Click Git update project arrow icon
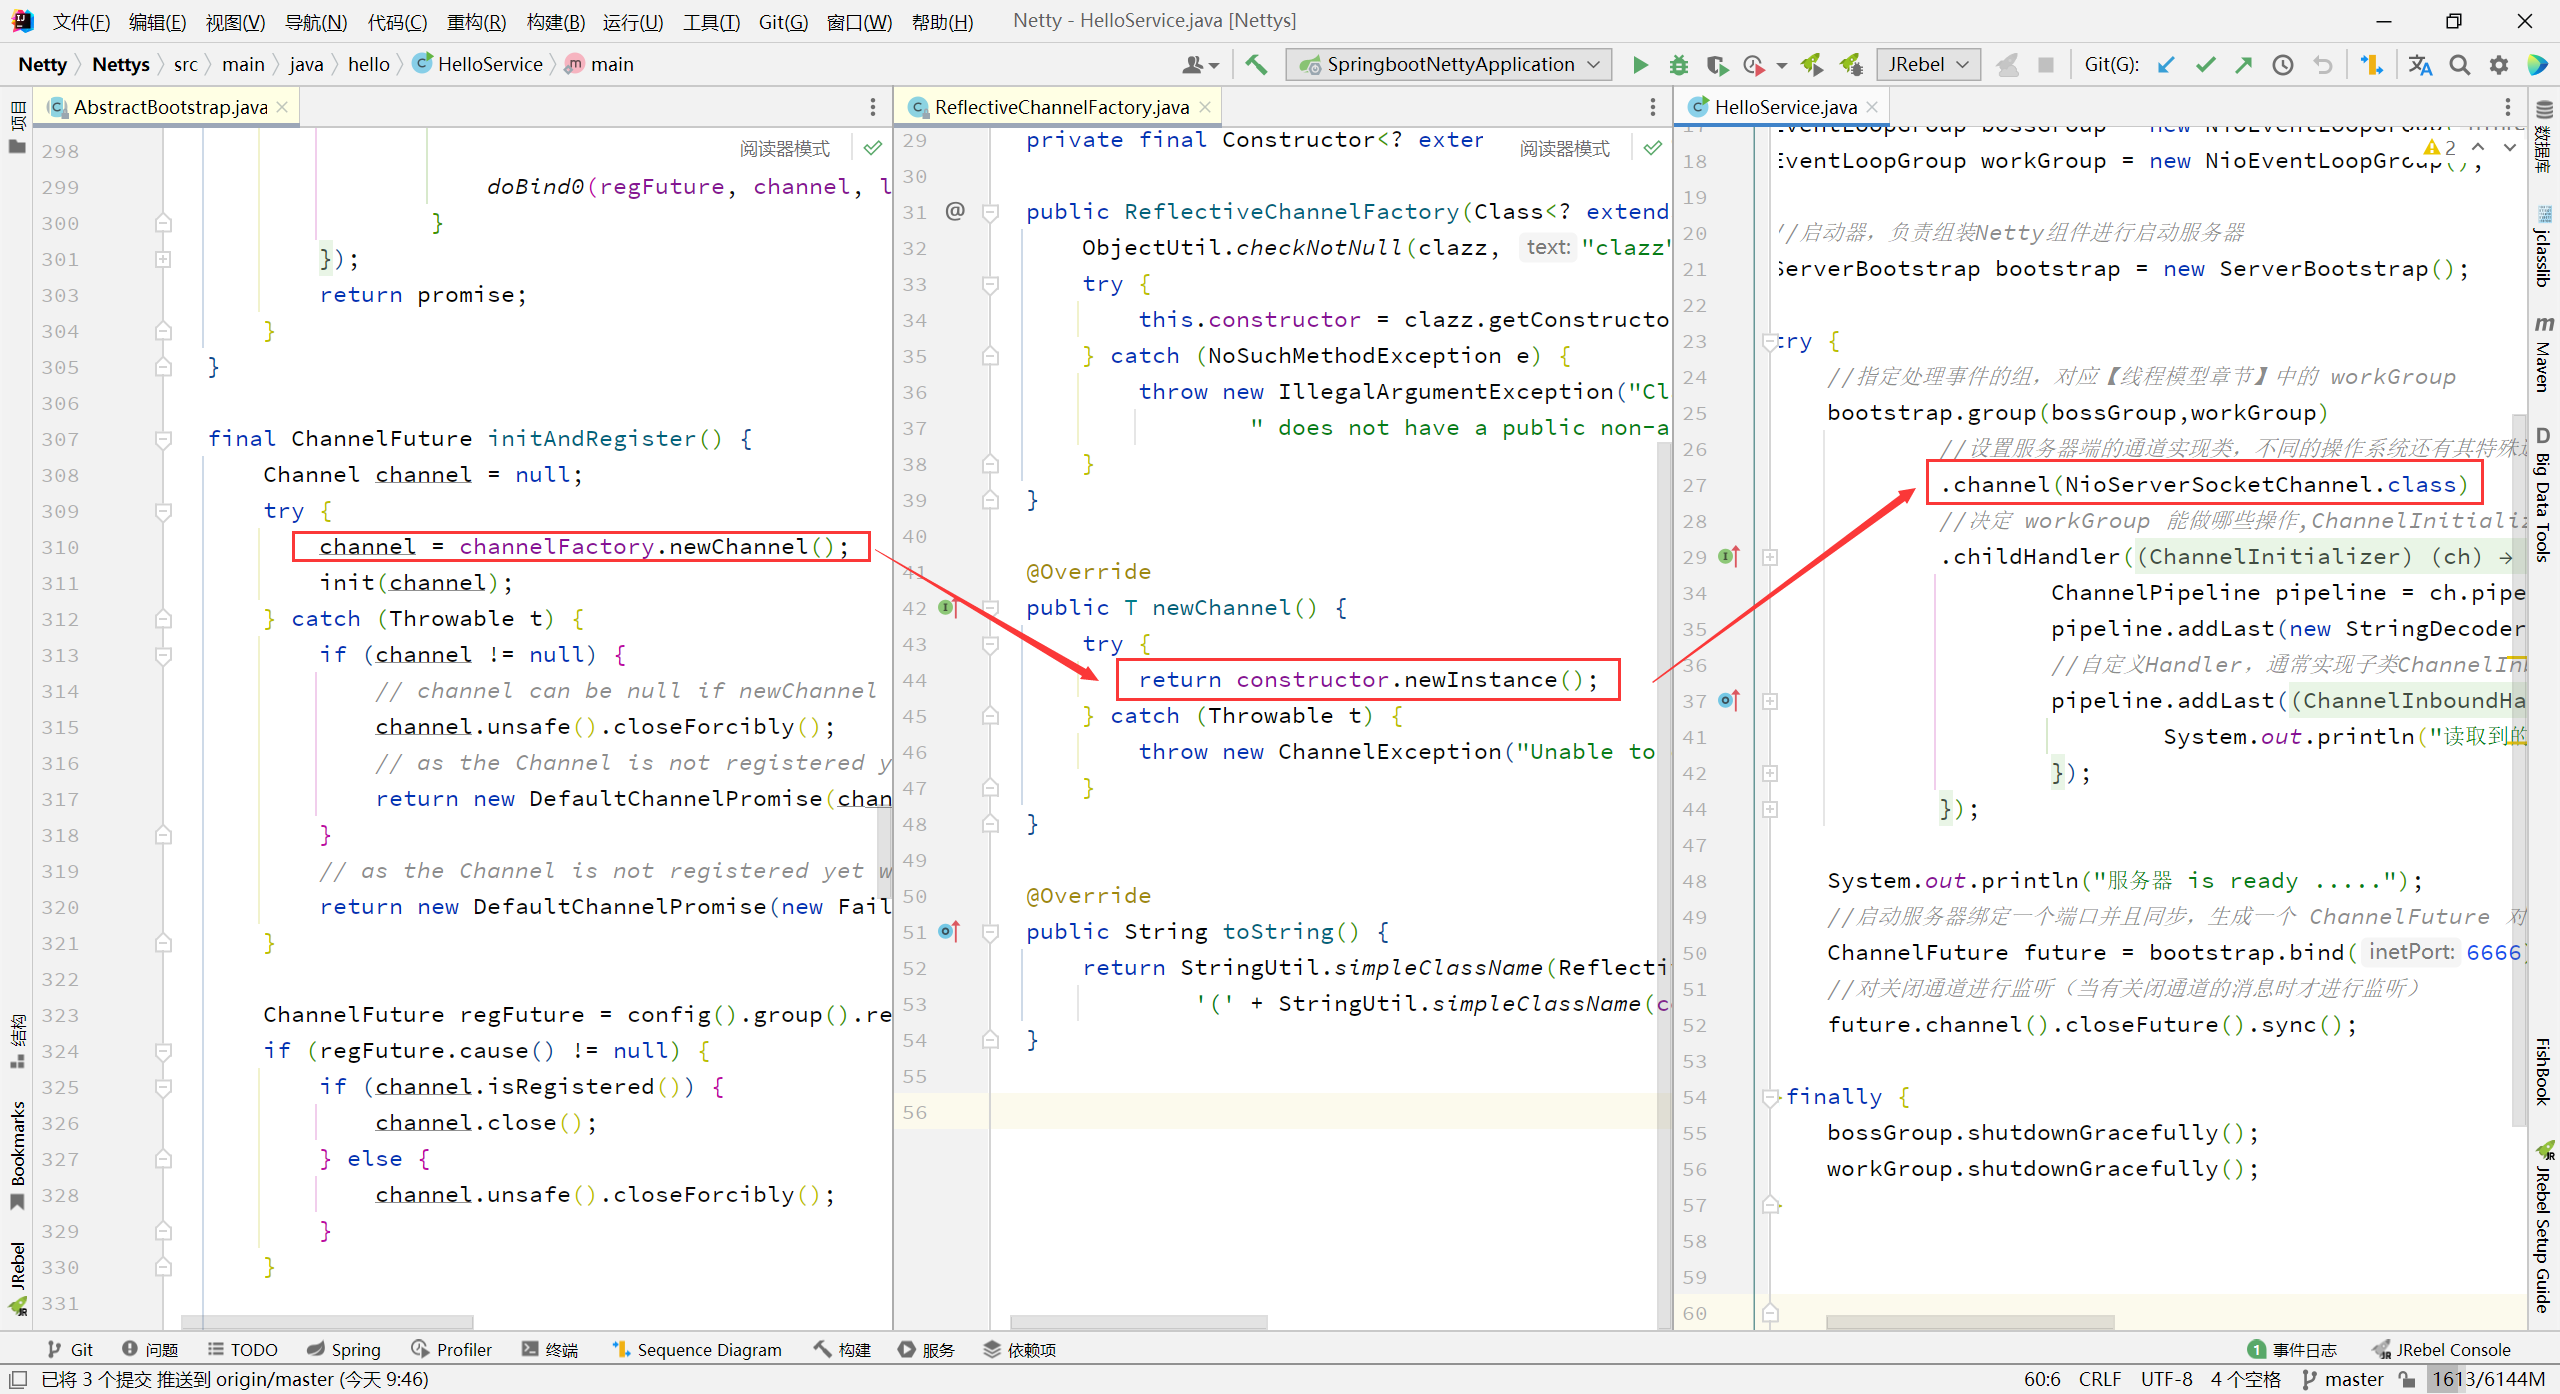The image size is (2560, 1394). pos(2166,65)
